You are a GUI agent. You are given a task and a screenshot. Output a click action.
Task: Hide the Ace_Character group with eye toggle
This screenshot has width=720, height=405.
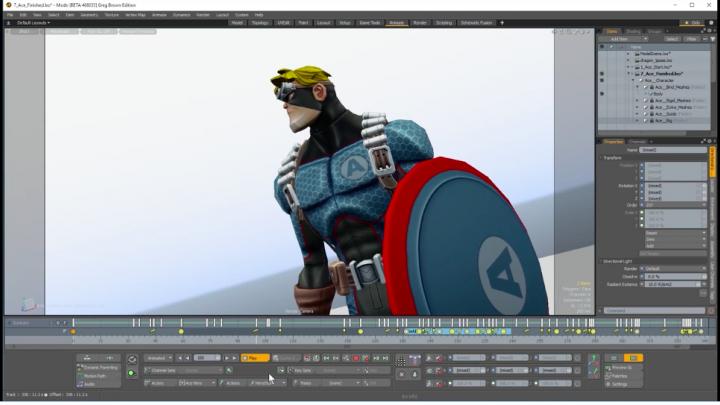tap(602, 80)
